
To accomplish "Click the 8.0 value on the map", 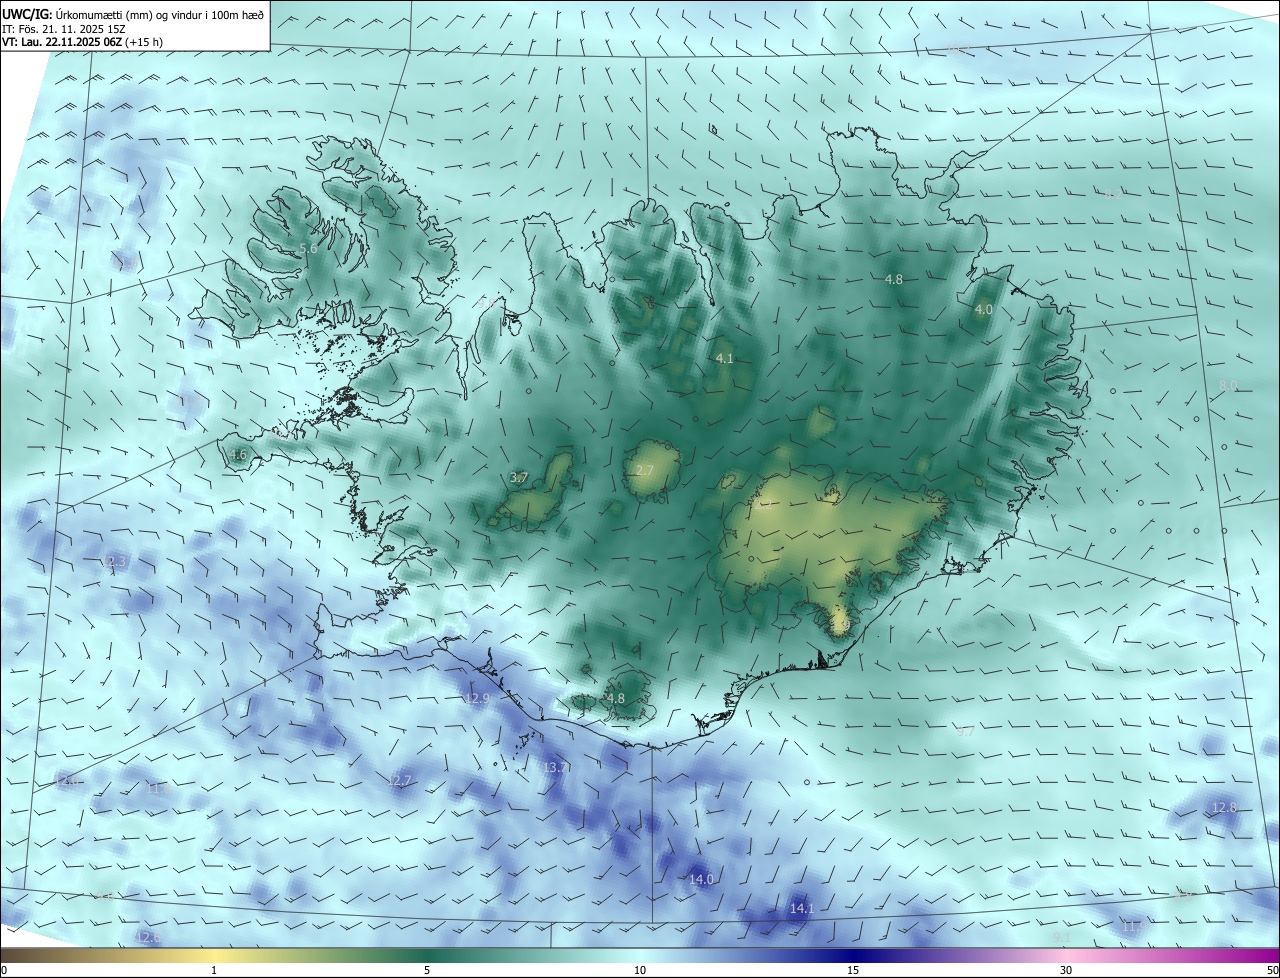I will point(1228,385).
